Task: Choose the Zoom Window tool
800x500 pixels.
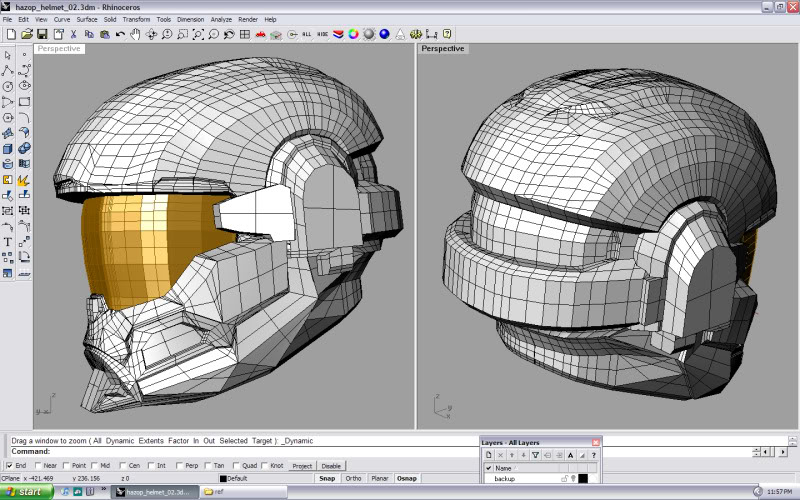Action: point(182,34)
